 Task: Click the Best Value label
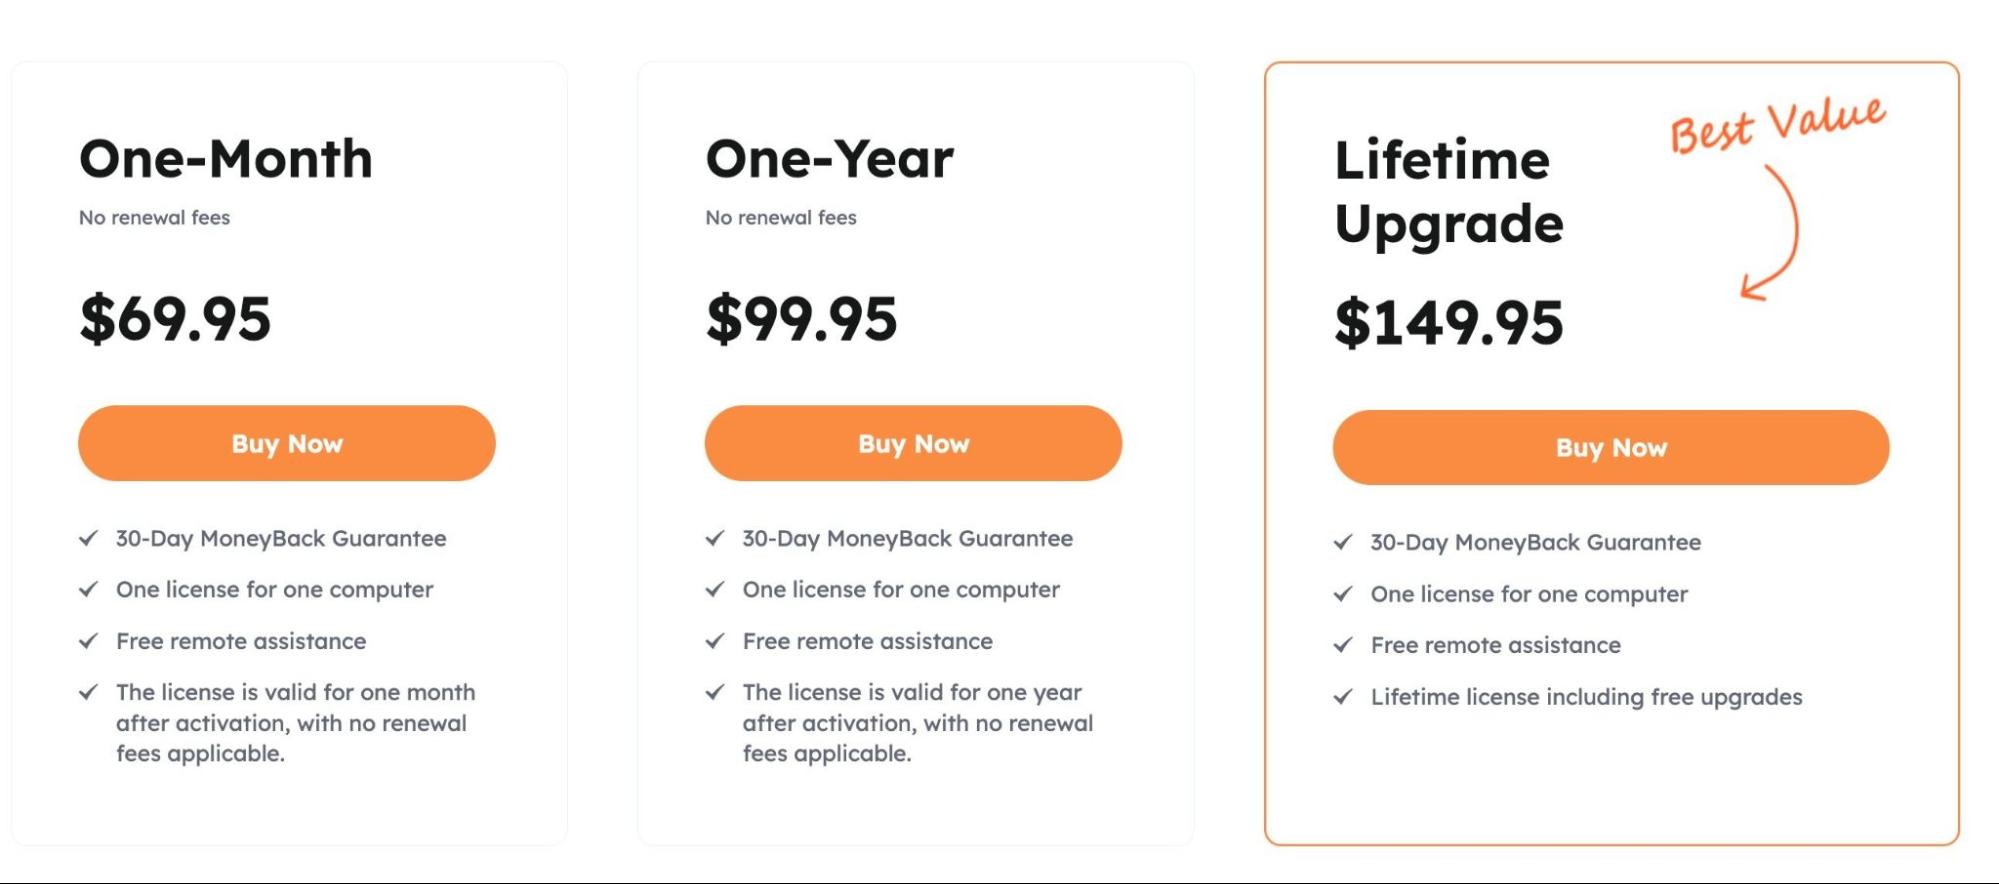tap(1779, 123)
